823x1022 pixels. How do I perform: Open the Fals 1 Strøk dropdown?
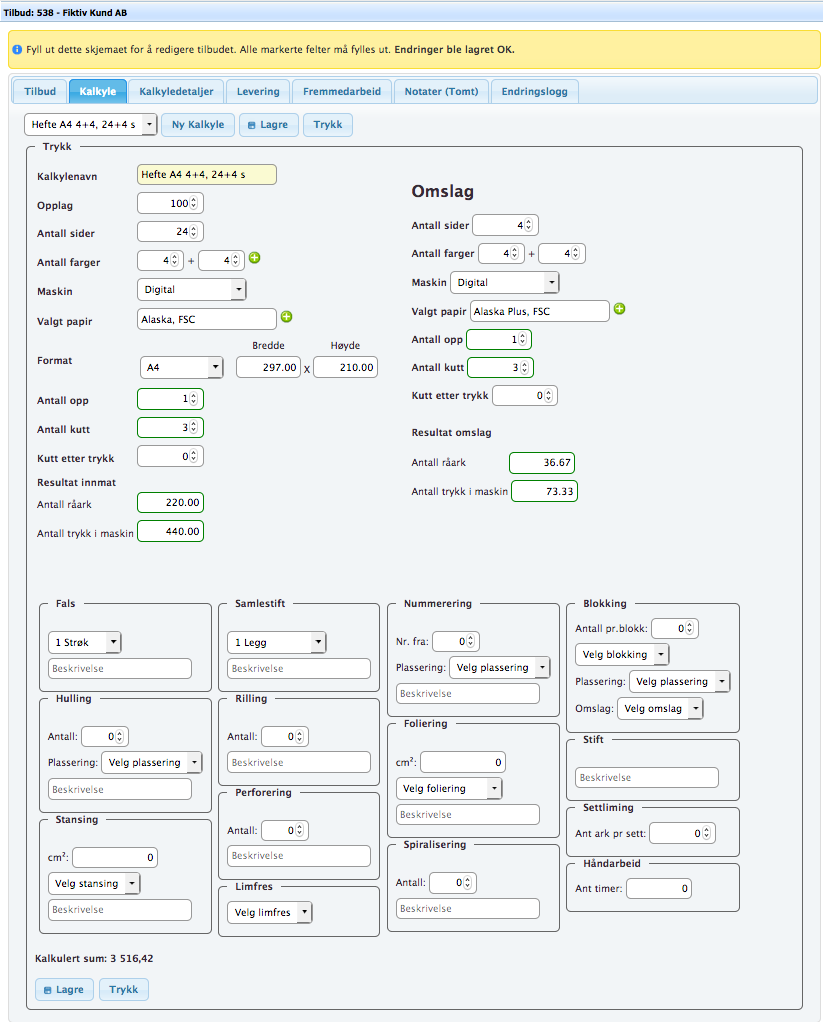pos(84,642)
